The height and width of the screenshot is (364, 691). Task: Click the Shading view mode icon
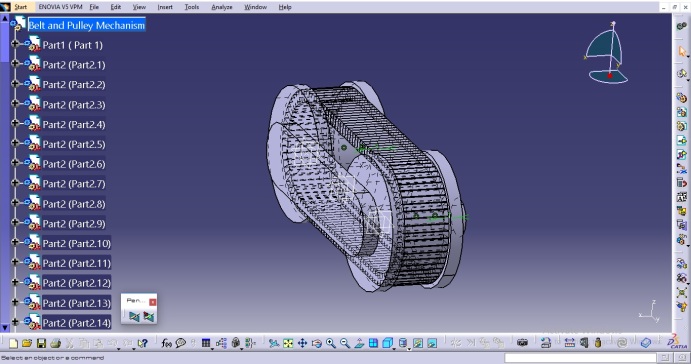coord(402,343)
